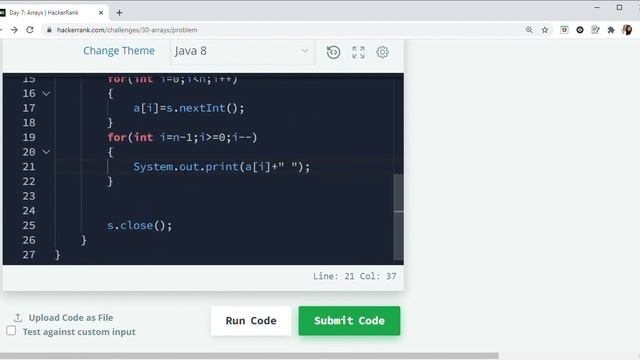Viewport: 640px width, 360px height.
Task: Open the browser zoom magnifier icon
Action: 529,30
